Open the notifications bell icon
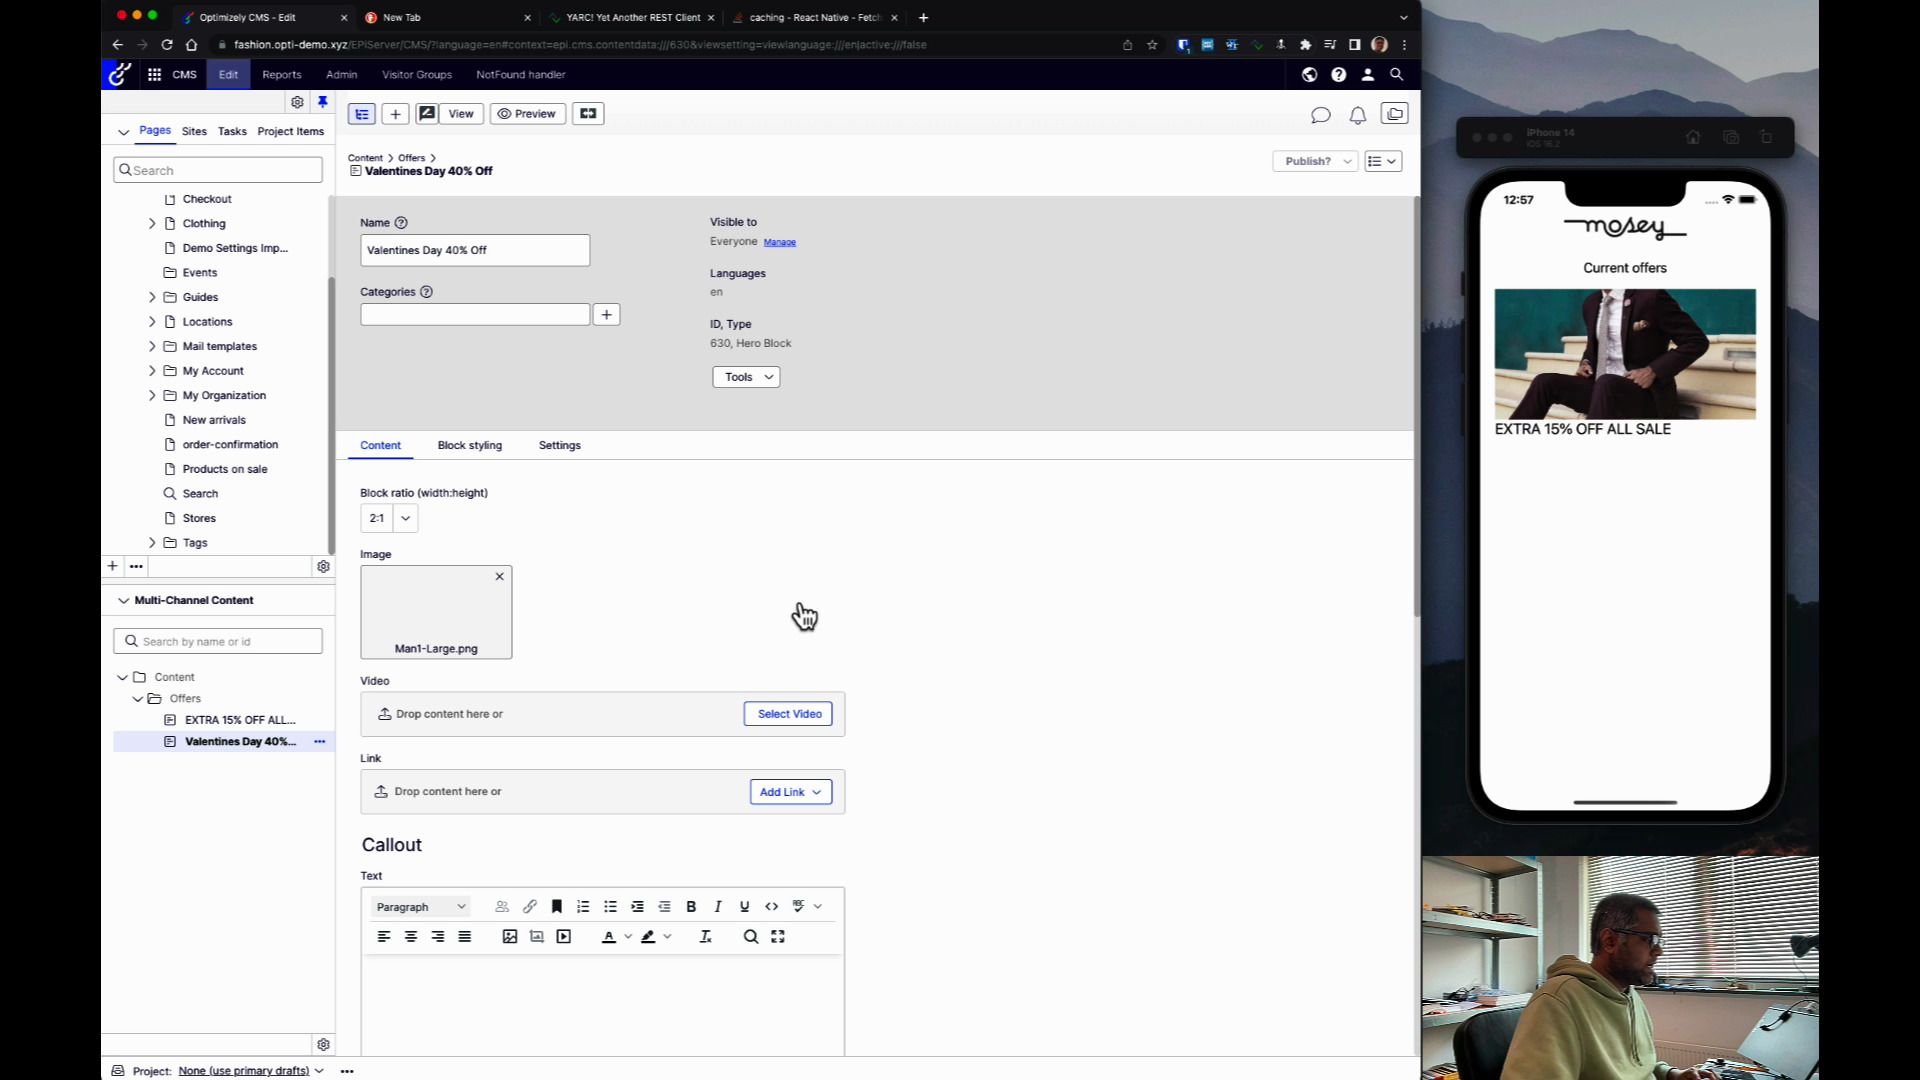The height and width of the screenshot is (1080, 1920). tap(1357, 114)
